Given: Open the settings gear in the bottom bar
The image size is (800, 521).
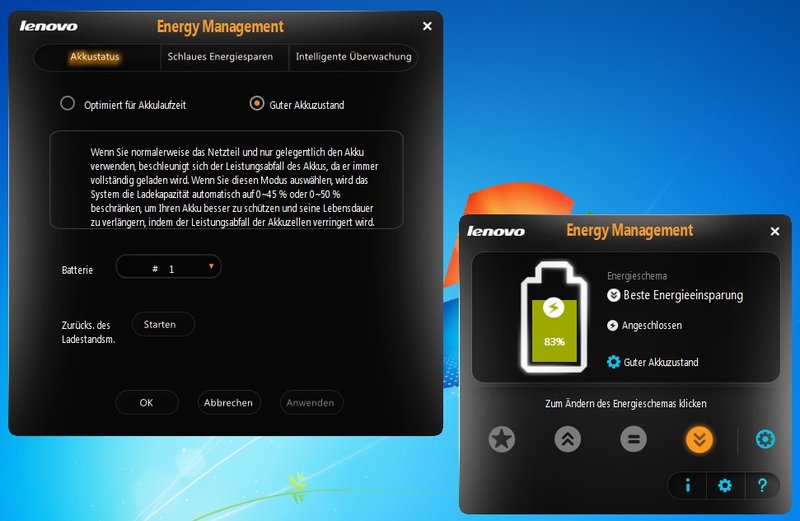Looking at the screenshot, I should [x=725, y=485].
